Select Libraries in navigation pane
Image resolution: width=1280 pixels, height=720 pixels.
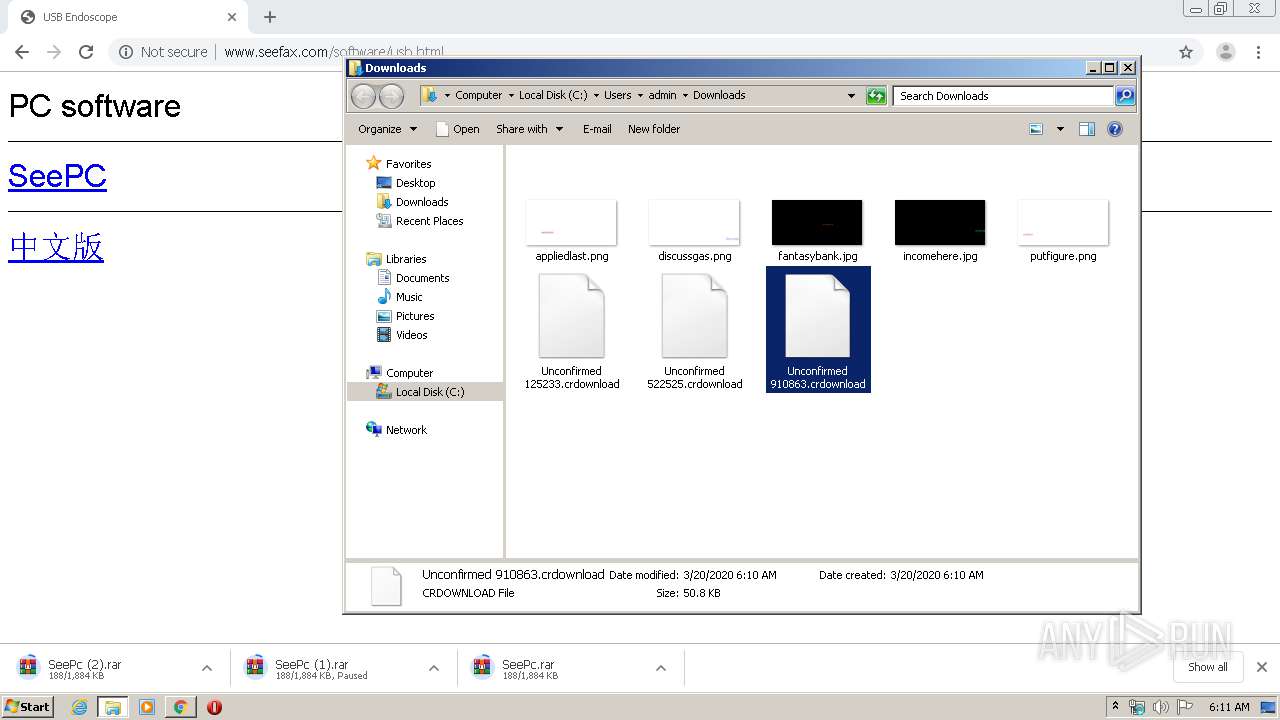tap(397, 259)
